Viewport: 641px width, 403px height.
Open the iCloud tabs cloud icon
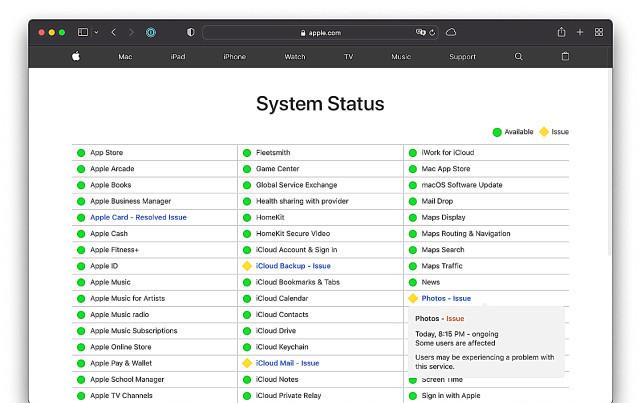tap(451, 32)
